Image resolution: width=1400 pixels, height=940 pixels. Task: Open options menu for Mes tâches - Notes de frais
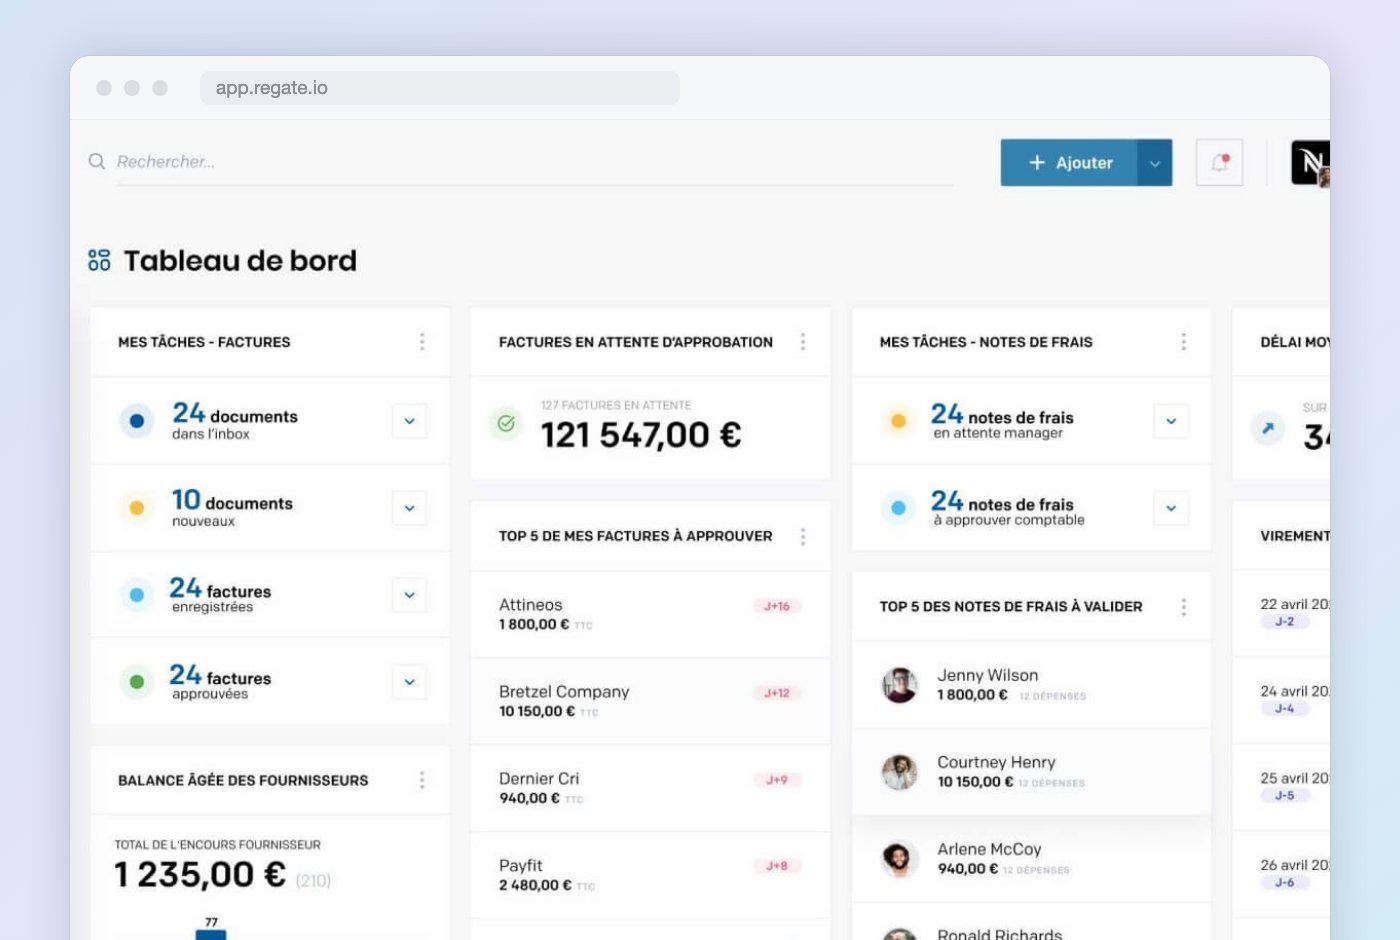coord(1184,342)
